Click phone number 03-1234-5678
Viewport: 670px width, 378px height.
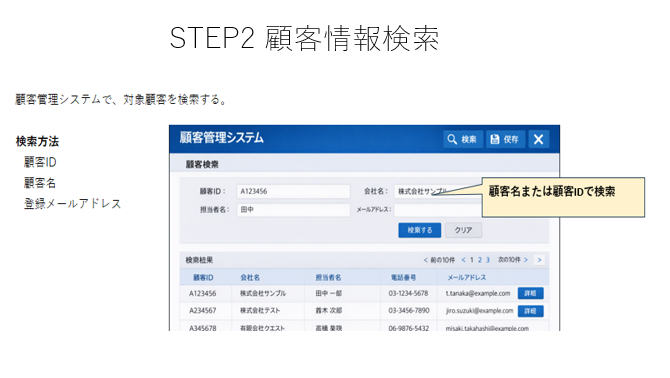pyautogui.click(x=408, y=293)
